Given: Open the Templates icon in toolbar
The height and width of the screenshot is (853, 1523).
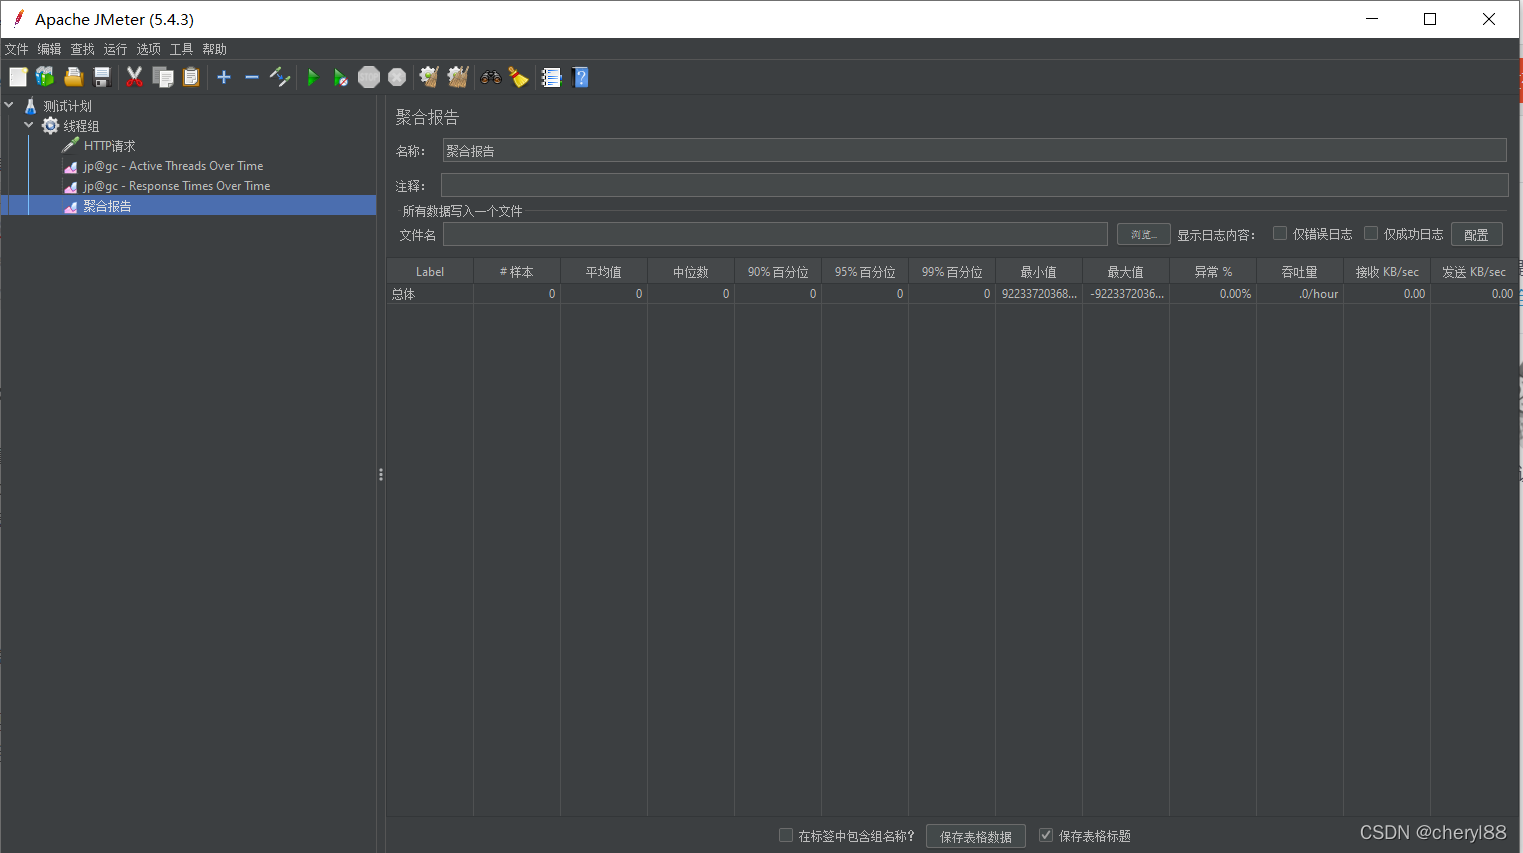Looking at the screenshot, I should click(x=45, y=77).
